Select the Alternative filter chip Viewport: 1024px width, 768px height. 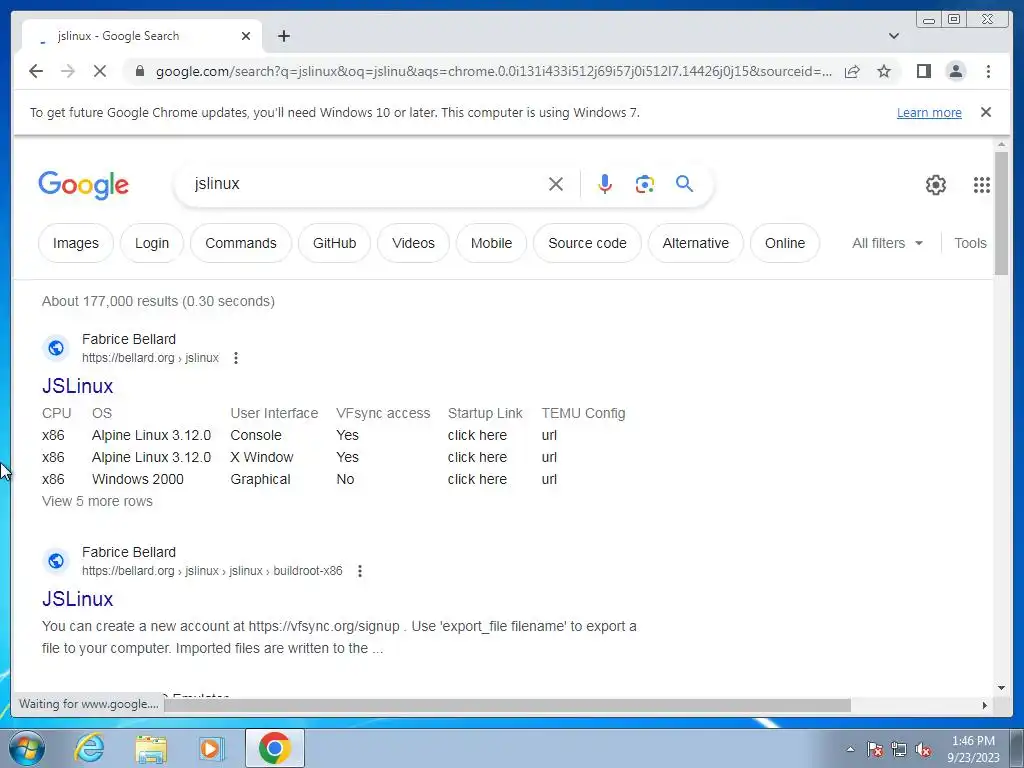point(696,243)
